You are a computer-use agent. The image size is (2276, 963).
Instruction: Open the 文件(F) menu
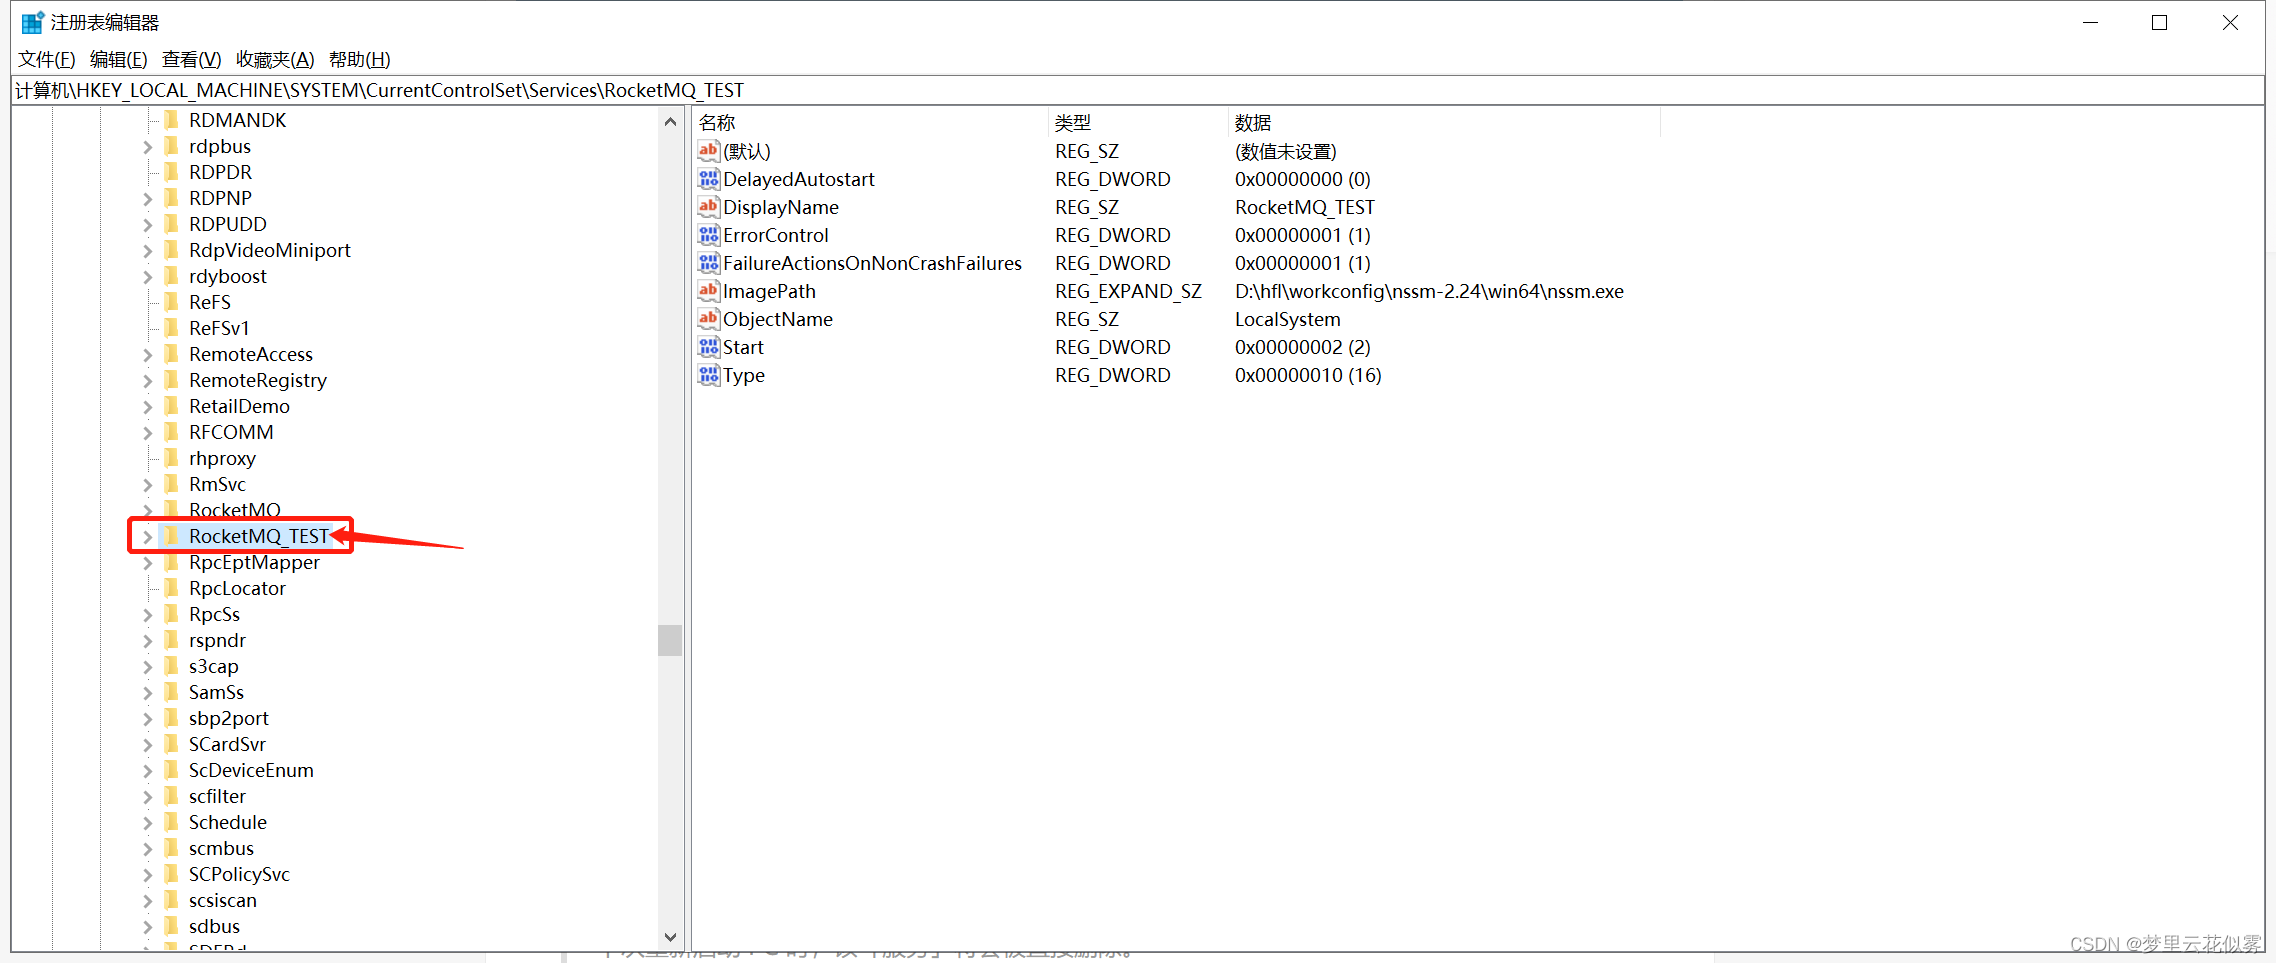click(x=47, y=60)
